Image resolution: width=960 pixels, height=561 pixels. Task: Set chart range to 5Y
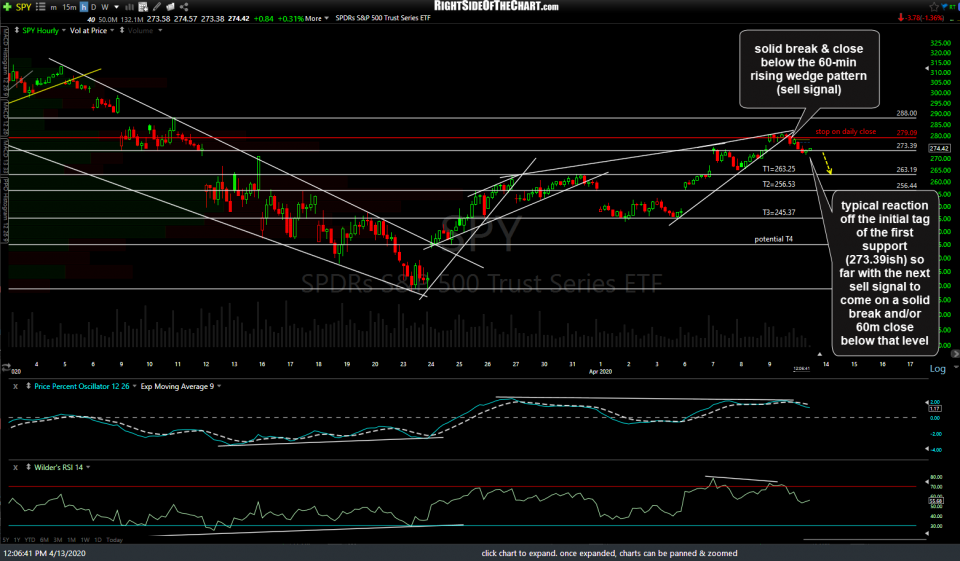6,540
